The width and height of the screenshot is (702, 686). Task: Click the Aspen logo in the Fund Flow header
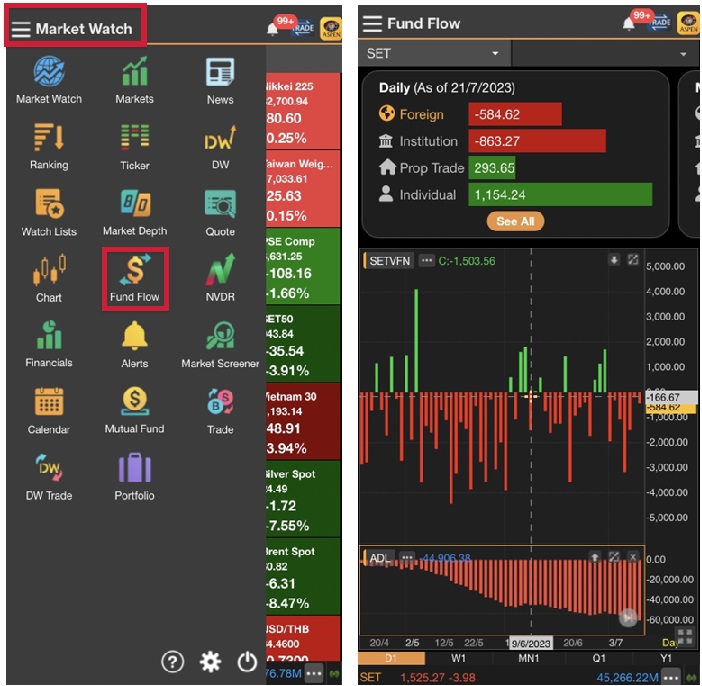coord(689,24)
